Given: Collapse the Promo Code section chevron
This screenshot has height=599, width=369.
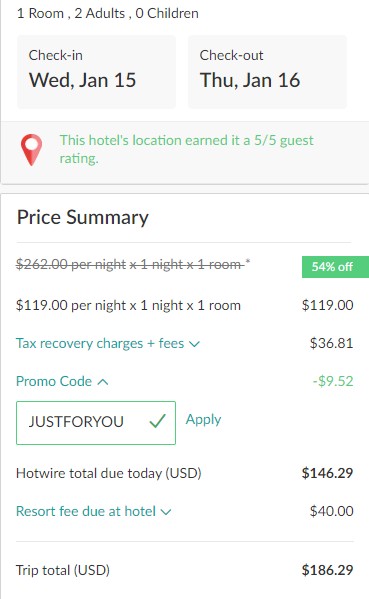Looking at the screenshot, I should (x=103, y=382).
